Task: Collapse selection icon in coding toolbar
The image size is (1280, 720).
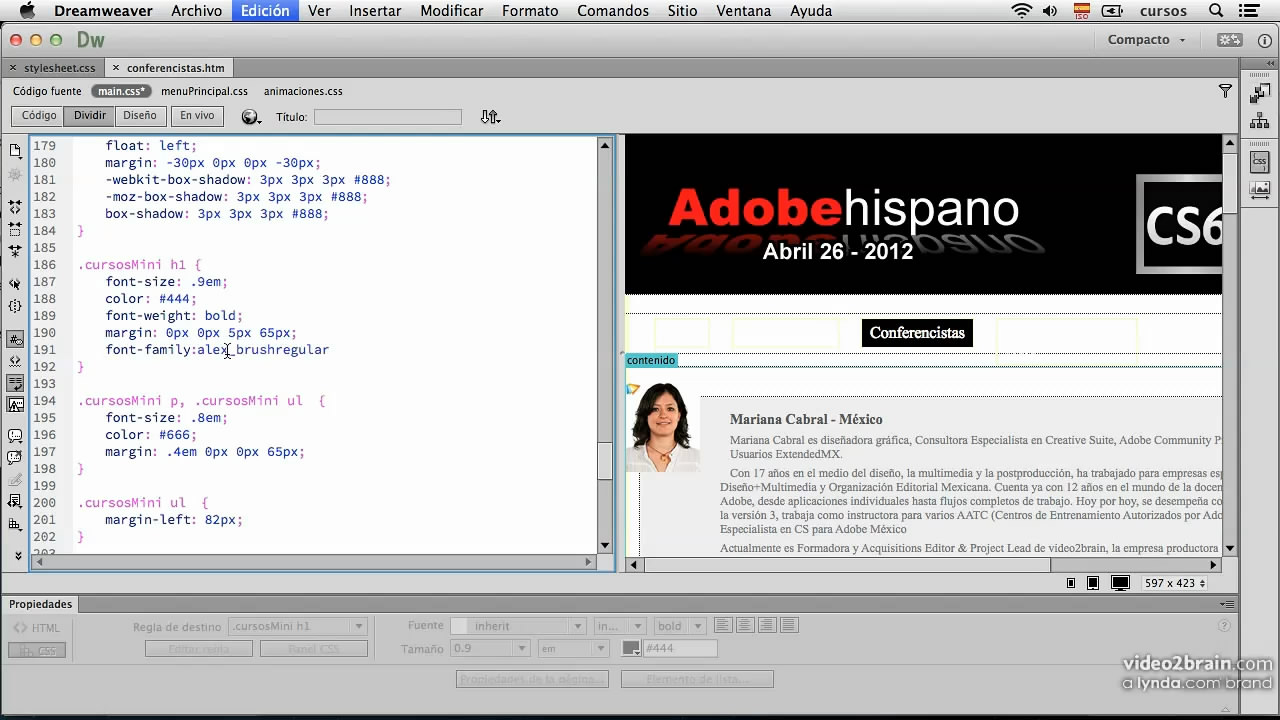Action: [x=15, y=229]
